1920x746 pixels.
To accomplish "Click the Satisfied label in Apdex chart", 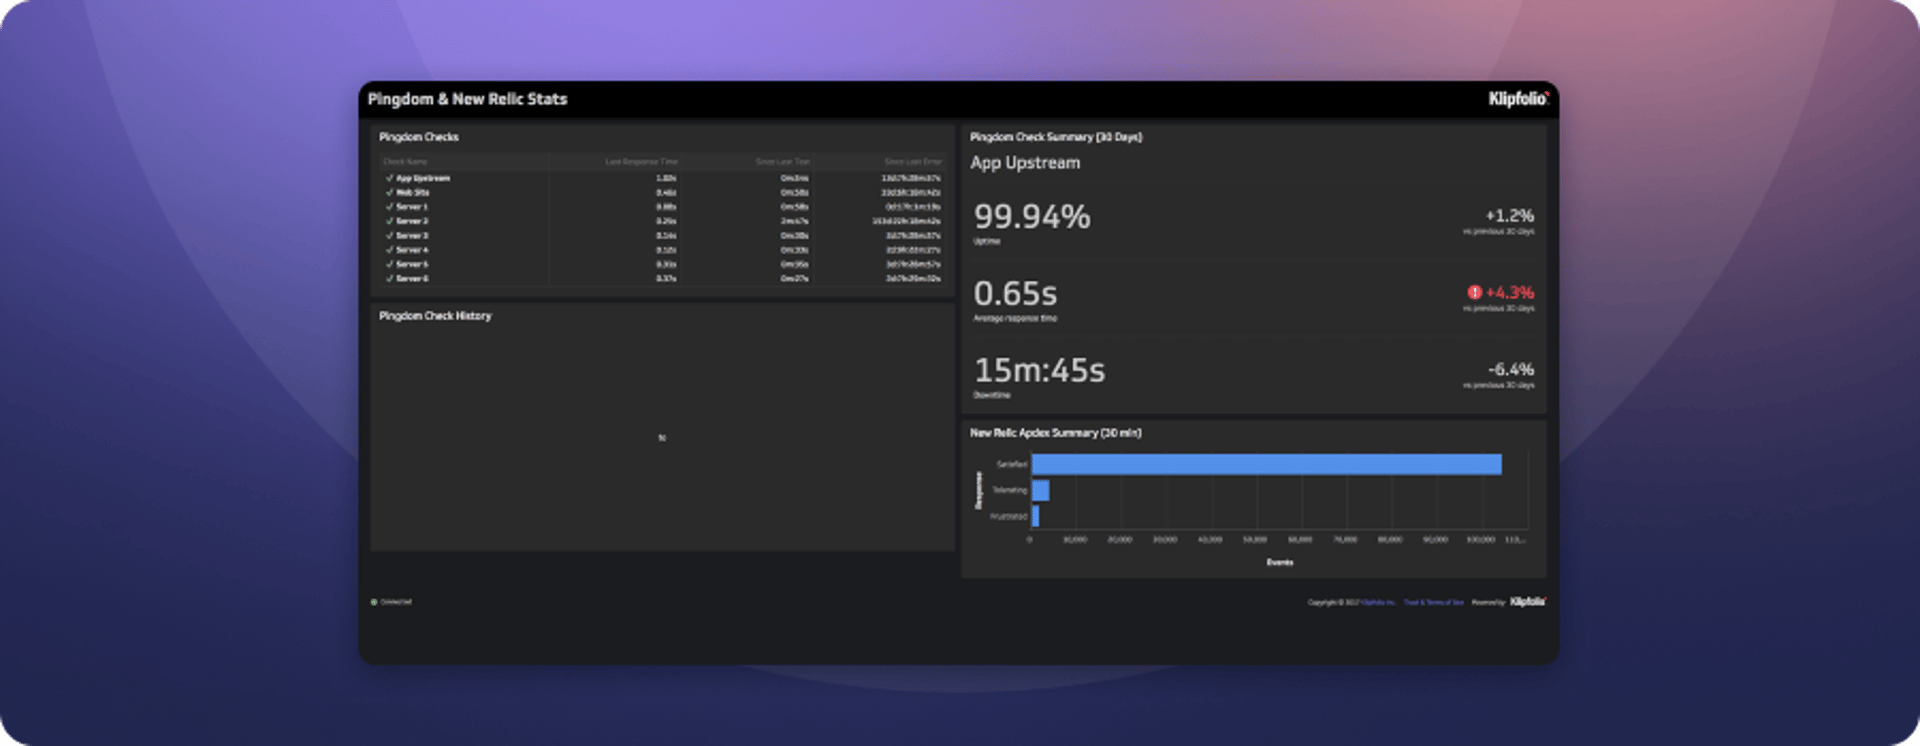I will (x=1012, y=464).
